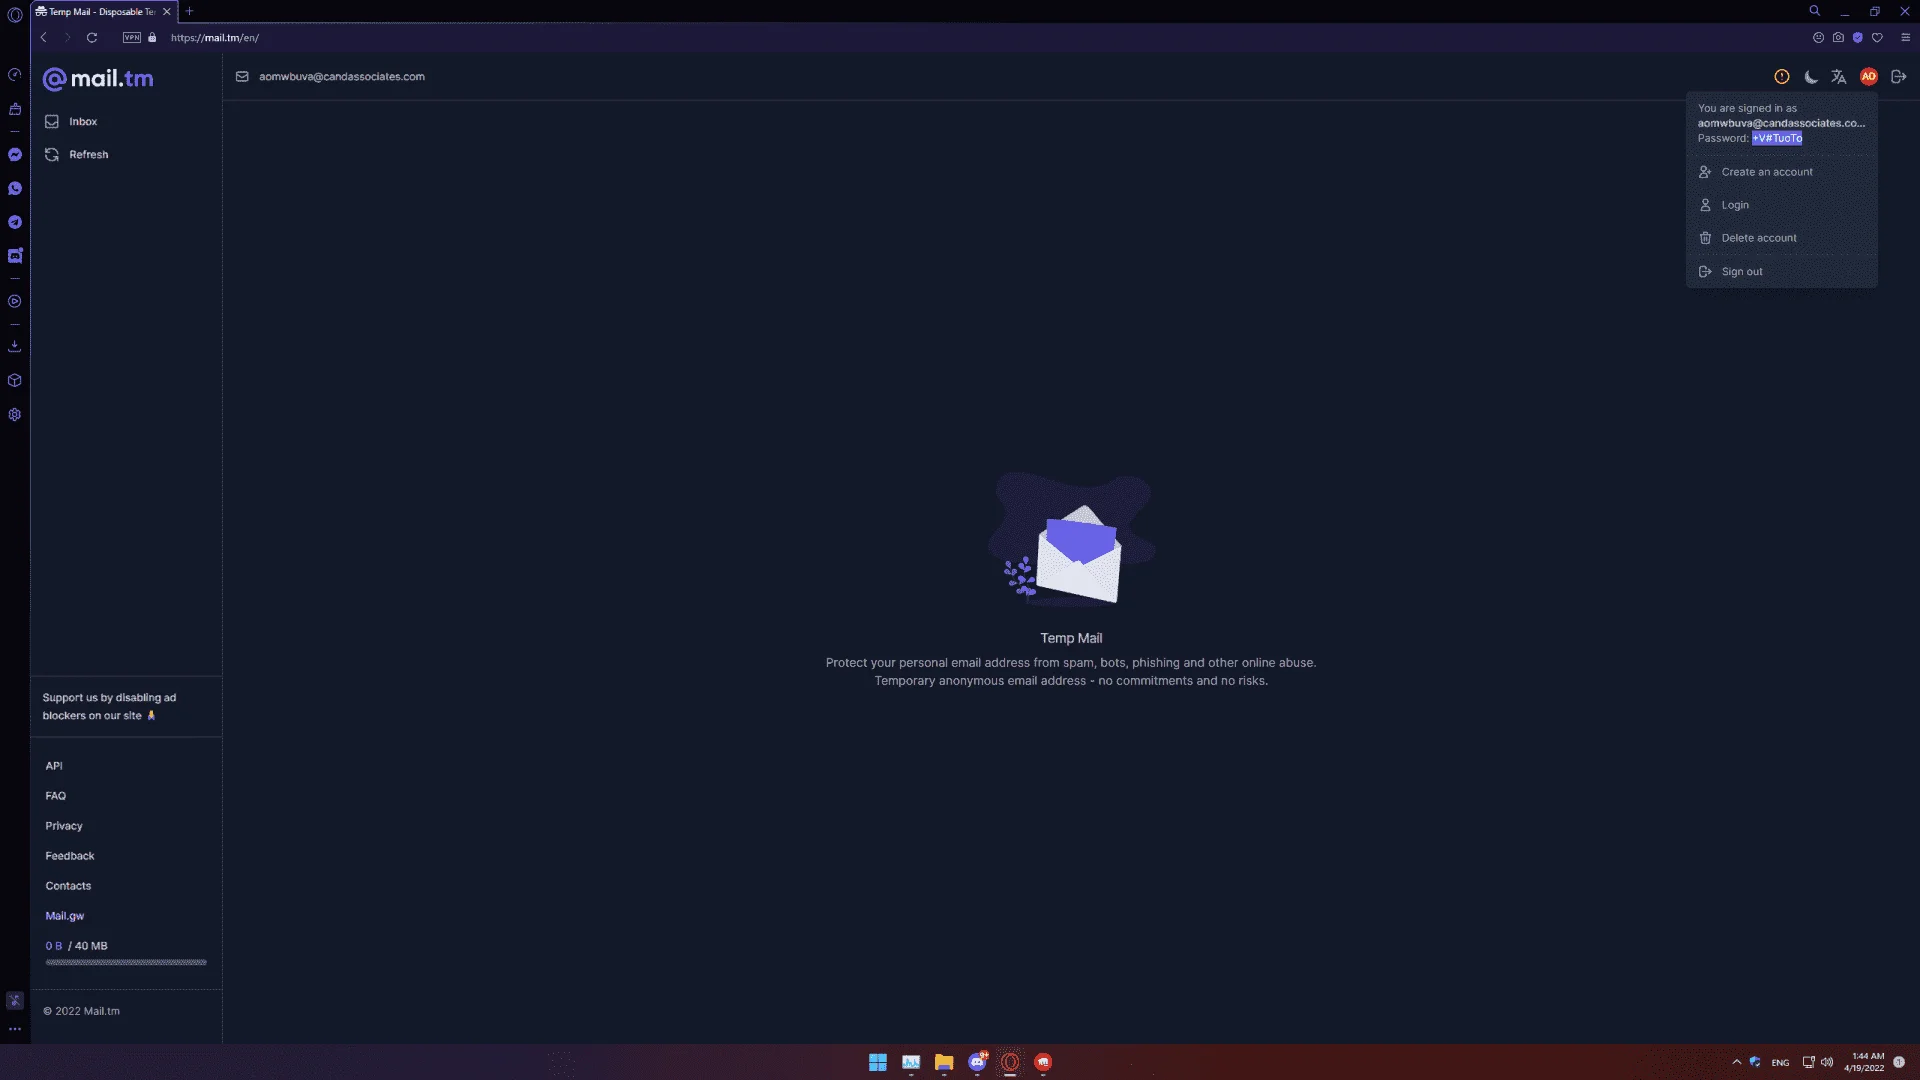Open the Windows Start menu

click(x=878, y=1062)
